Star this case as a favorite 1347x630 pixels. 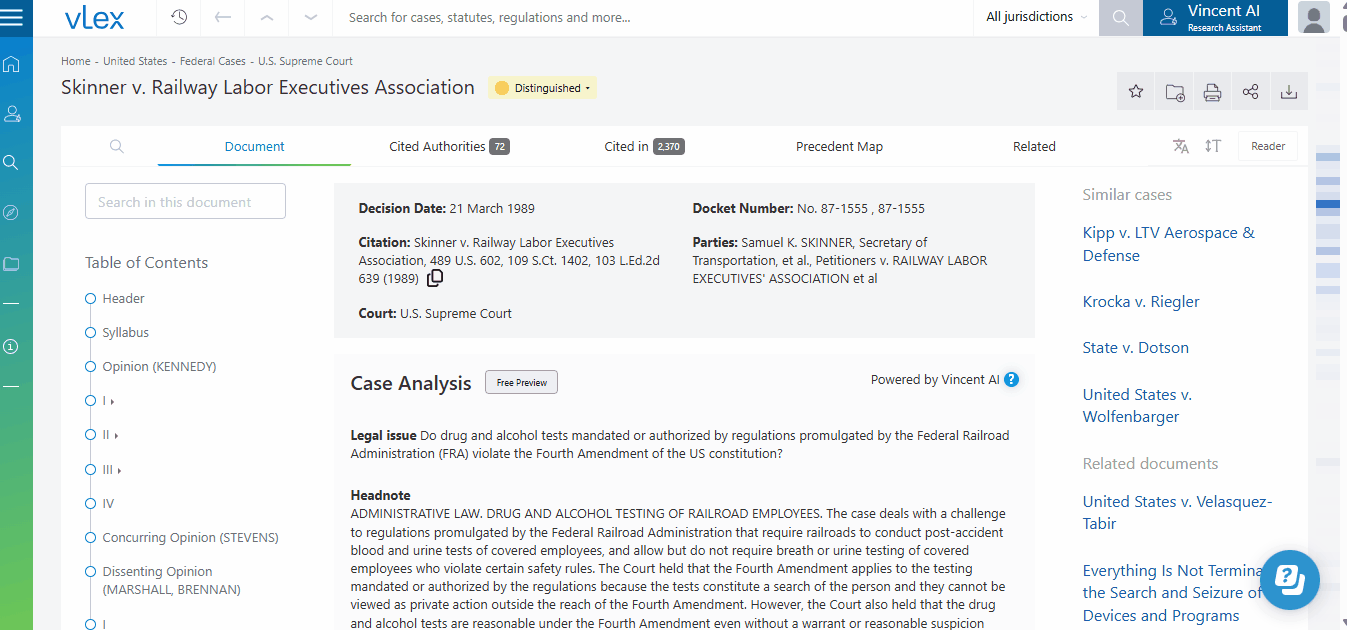tap(1136, 92)
